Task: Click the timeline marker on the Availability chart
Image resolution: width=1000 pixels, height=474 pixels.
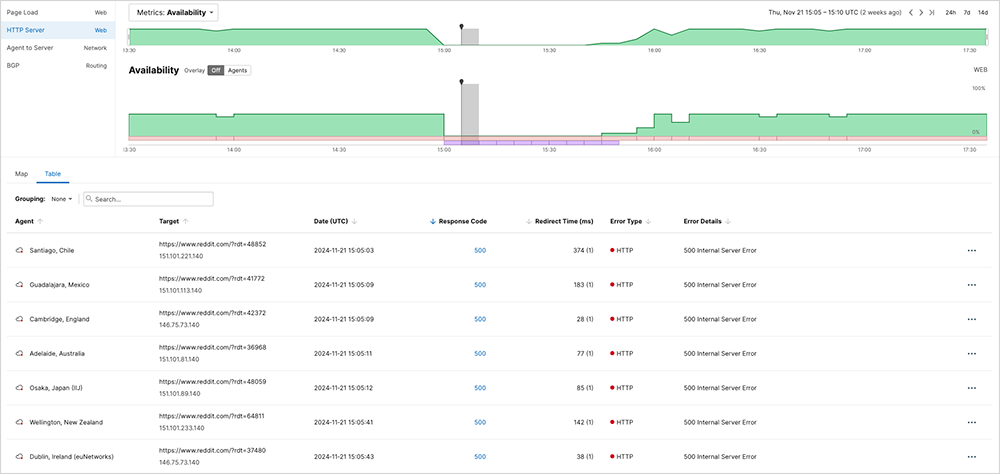Action: [x=461, y=82]
